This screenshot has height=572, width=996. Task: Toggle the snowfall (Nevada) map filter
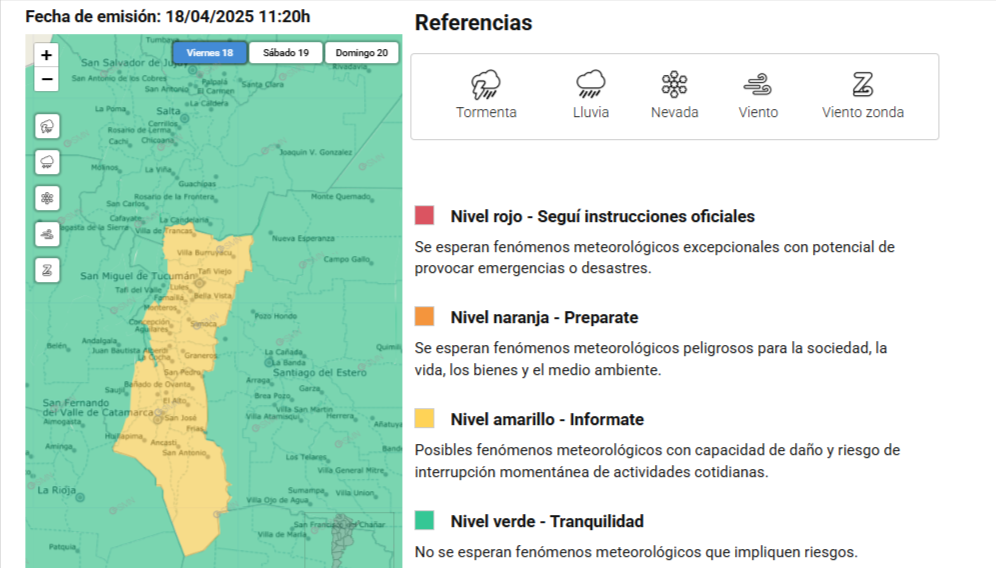coord(47,198)
